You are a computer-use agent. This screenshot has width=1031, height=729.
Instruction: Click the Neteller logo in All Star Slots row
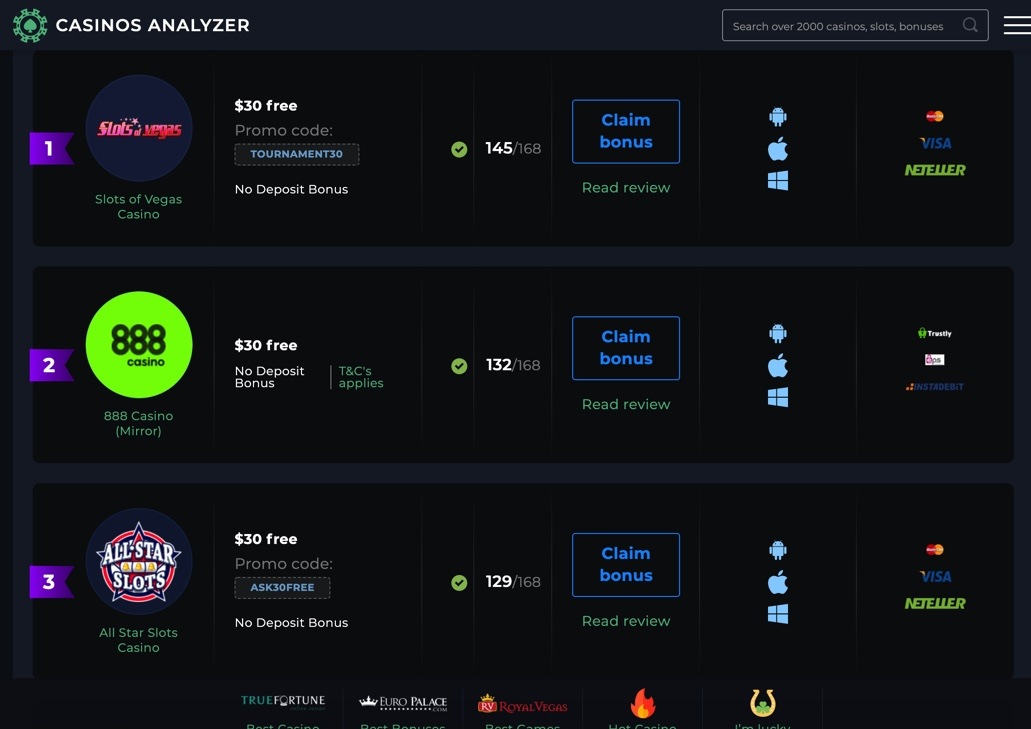click(935, 603)
